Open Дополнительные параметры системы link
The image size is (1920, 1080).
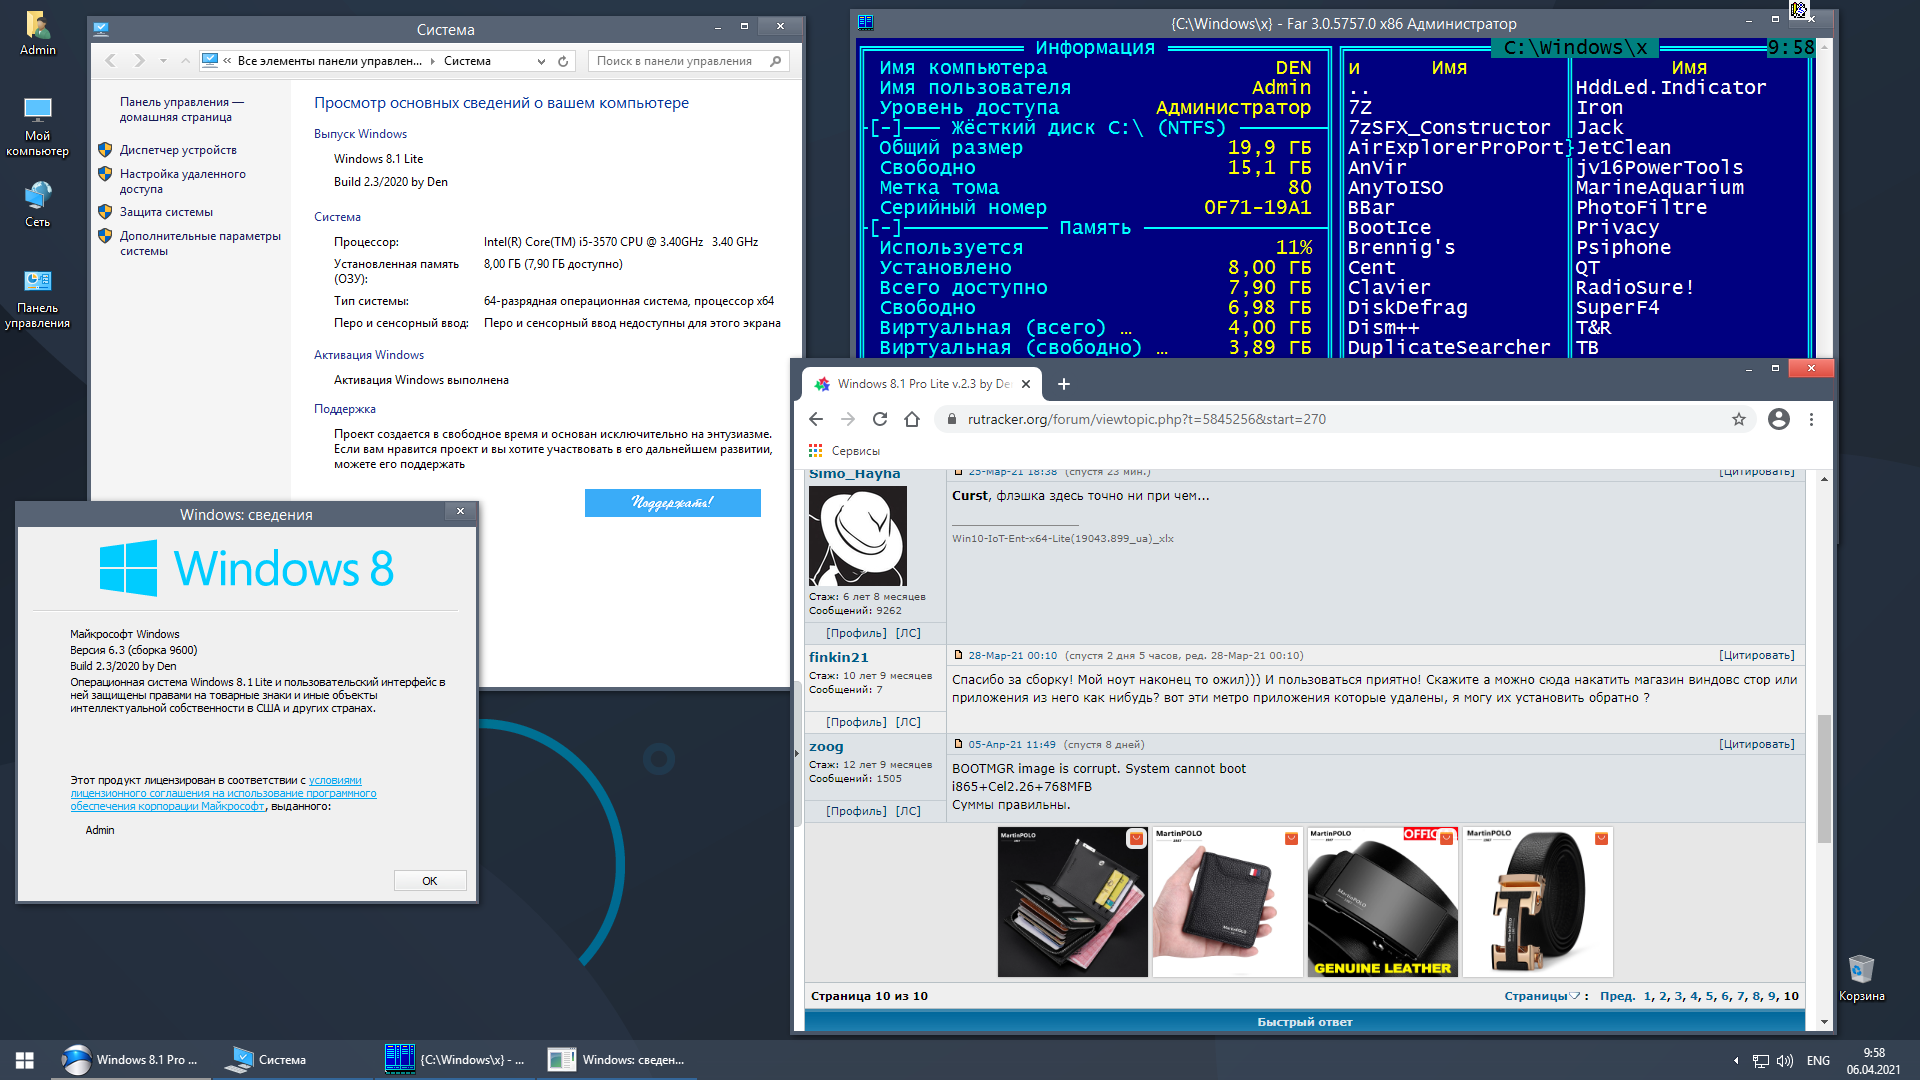200,244
